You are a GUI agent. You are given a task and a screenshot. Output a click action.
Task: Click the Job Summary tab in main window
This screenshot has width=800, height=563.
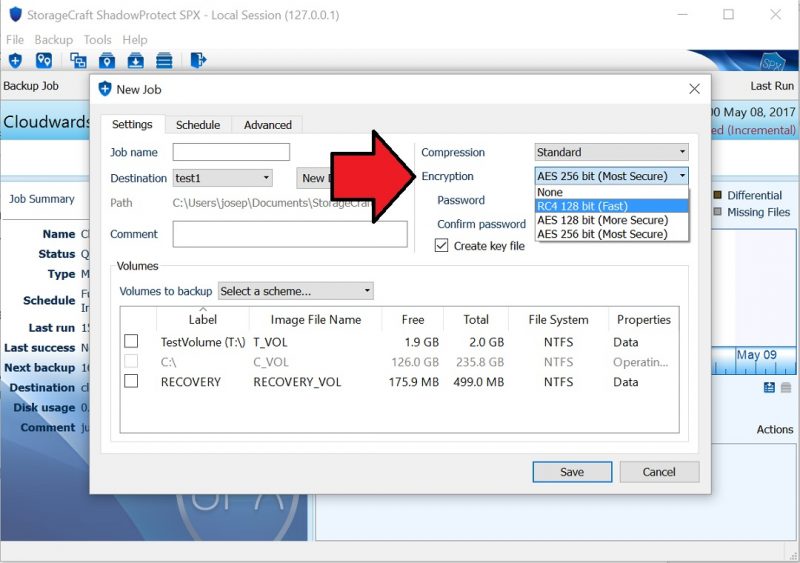point(42,199)
